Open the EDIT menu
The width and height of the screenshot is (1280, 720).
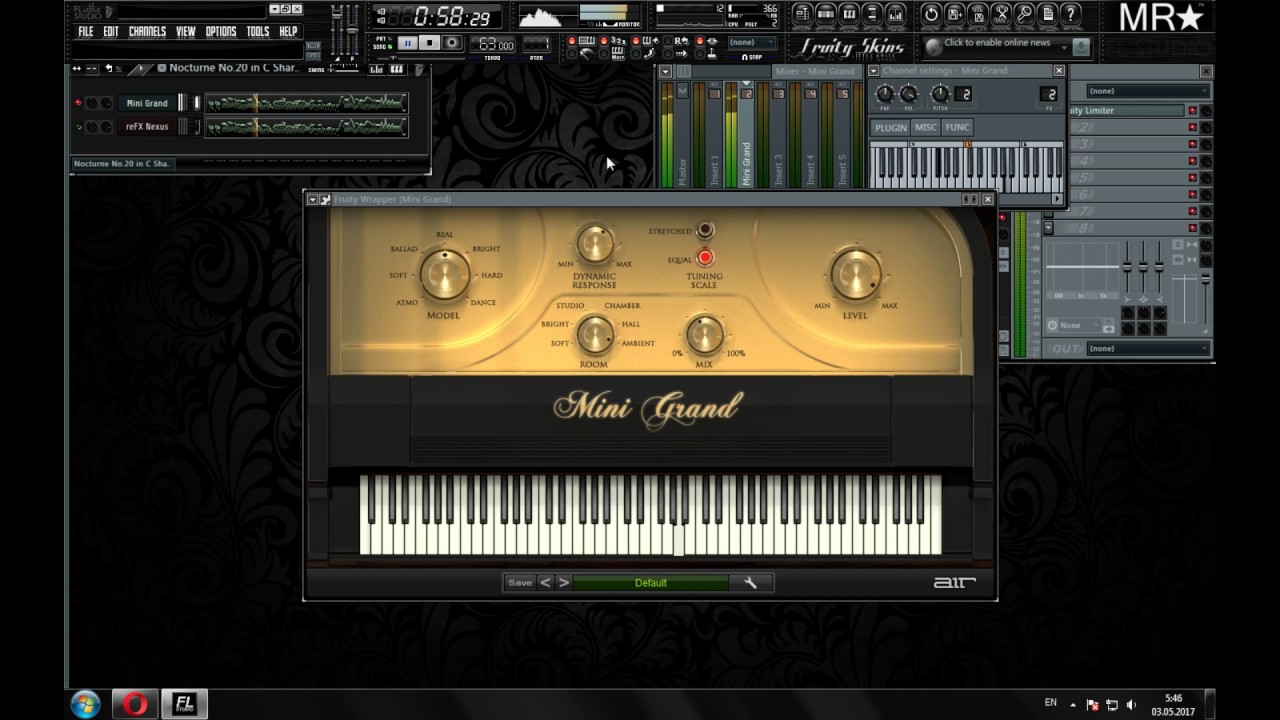(111, 31)
